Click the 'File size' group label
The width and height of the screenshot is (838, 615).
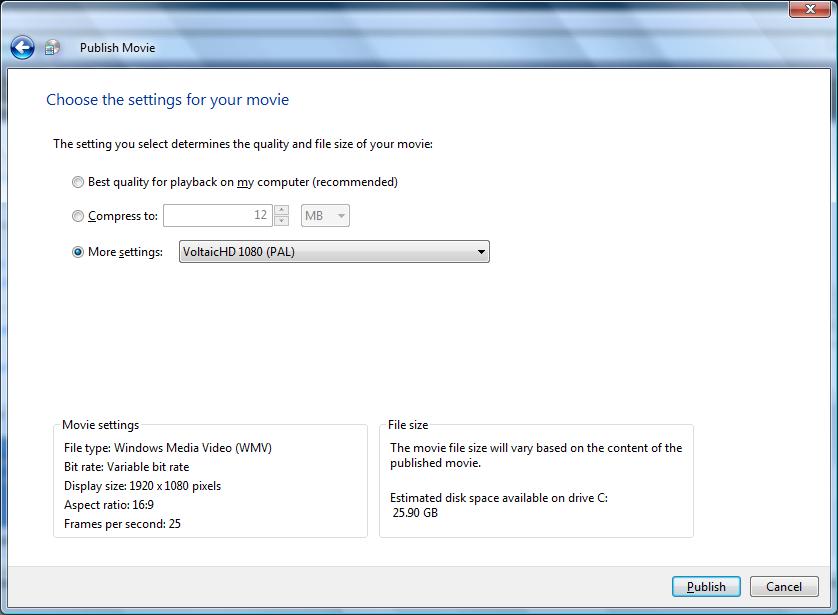(x=408, y=425)
